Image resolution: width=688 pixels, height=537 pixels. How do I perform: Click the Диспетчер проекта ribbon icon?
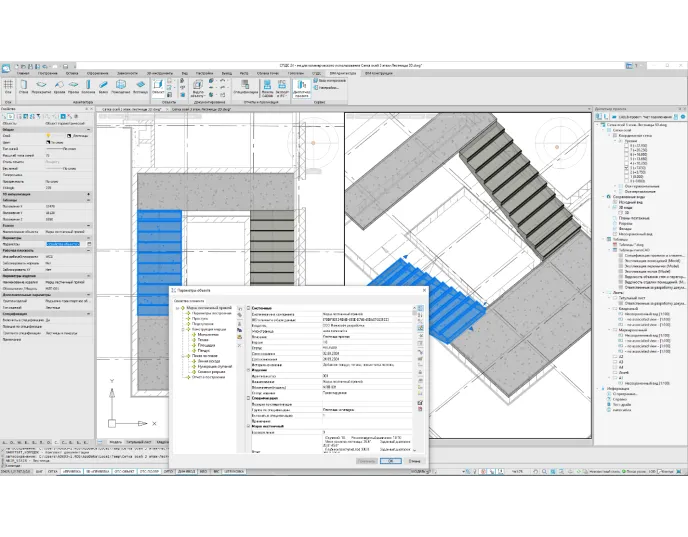tap(301, 88)
